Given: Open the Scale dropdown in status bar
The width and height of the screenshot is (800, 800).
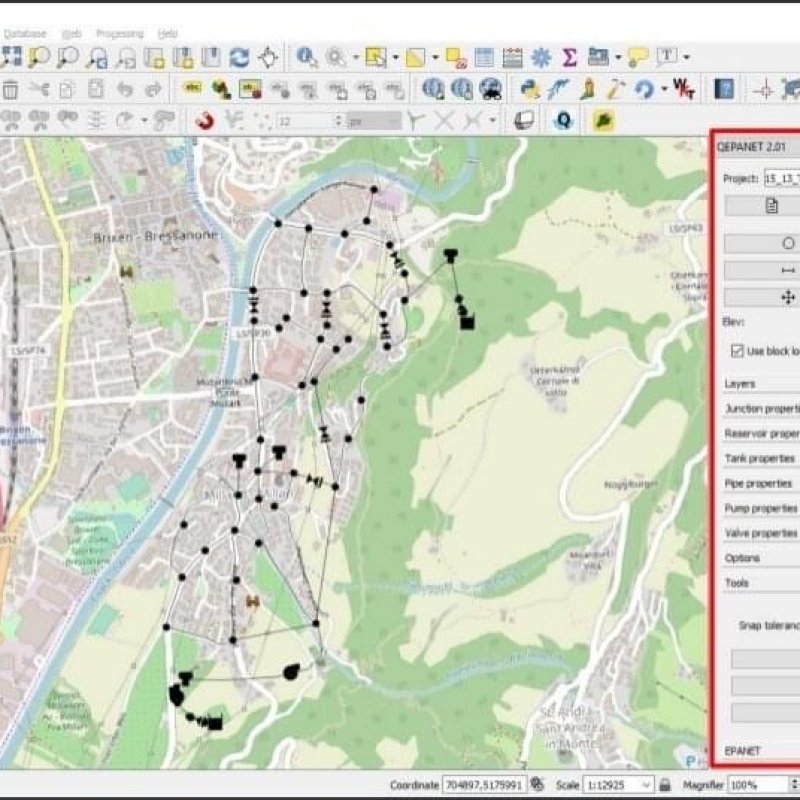Looking at the screenshot, I should pyautogui.click(x=646, y=785).
